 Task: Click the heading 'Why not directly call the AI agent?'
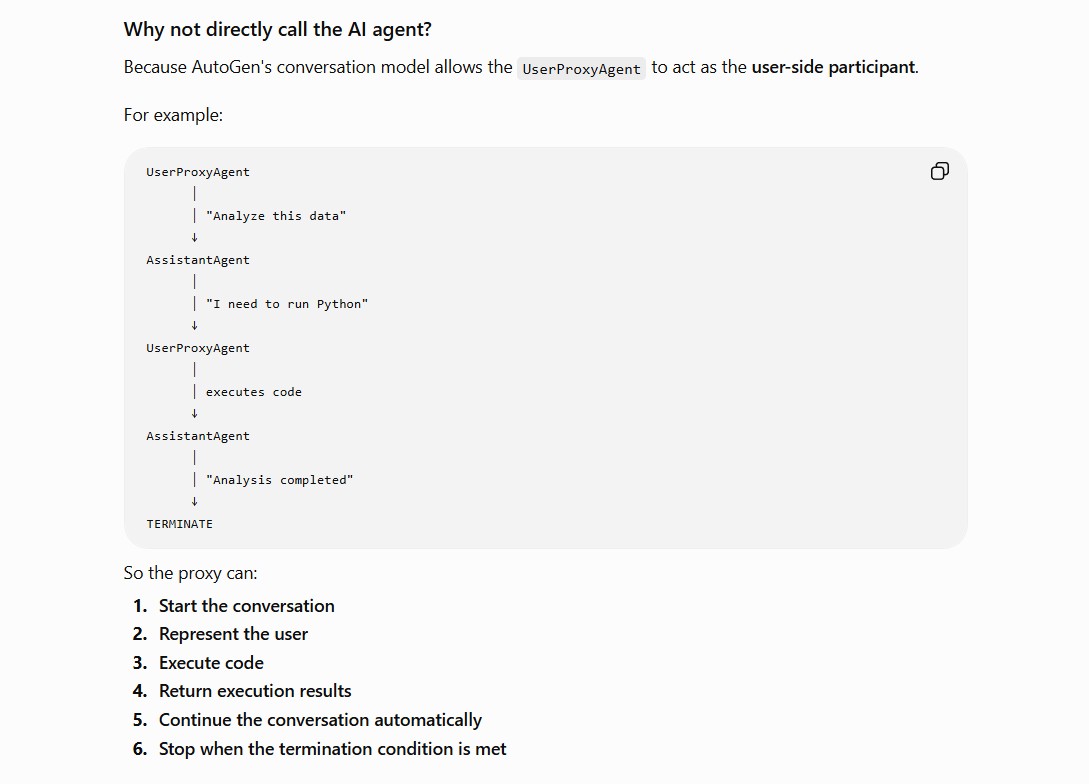(278, 29)
